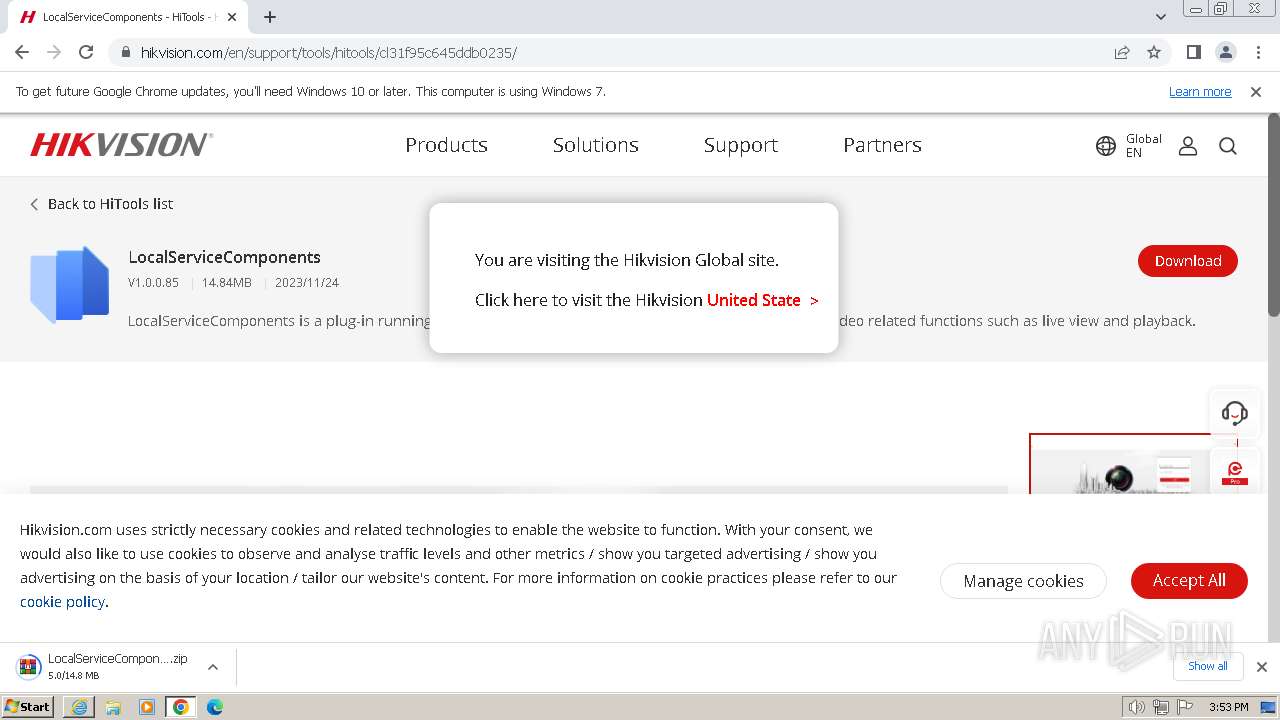The width and height of the screenshot is (1280, 720).
Task: Open the volume control in system tray
Action: 1136,707
